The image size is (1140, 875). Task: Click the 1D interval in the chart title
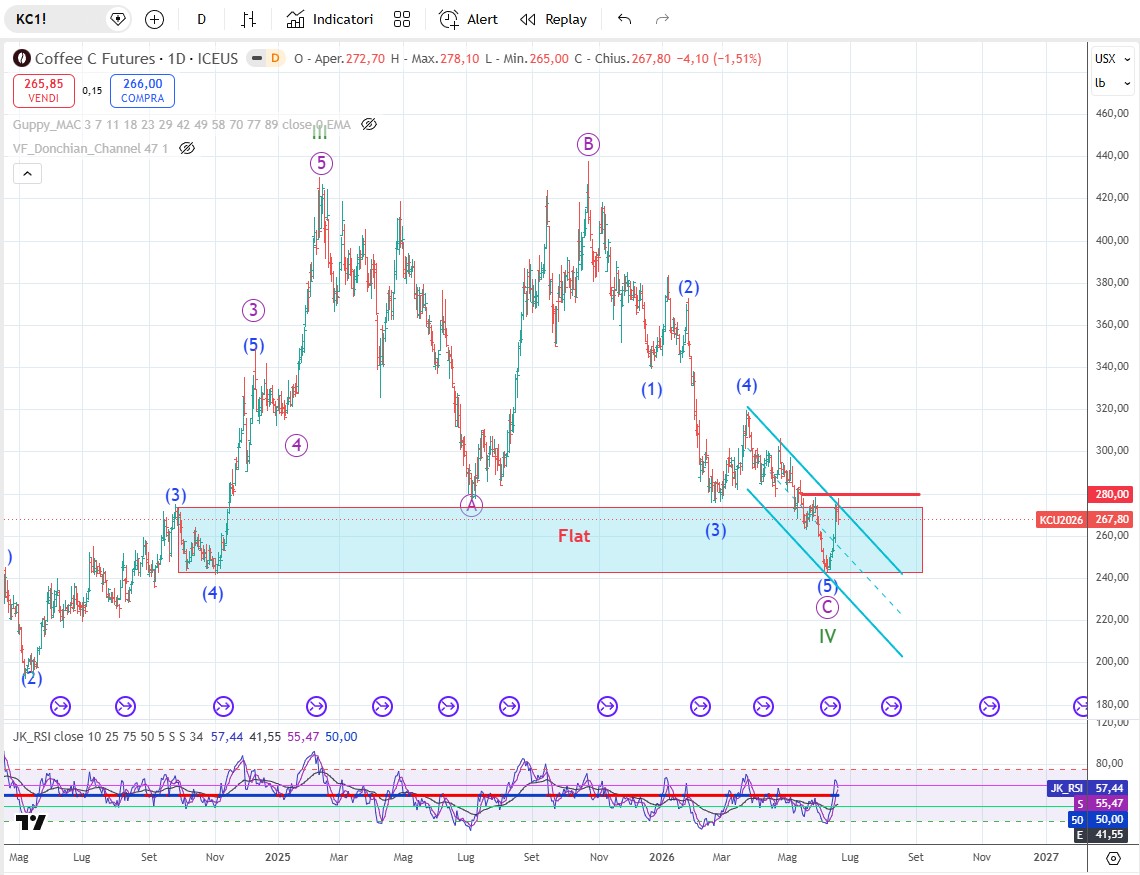pos(177,58)
